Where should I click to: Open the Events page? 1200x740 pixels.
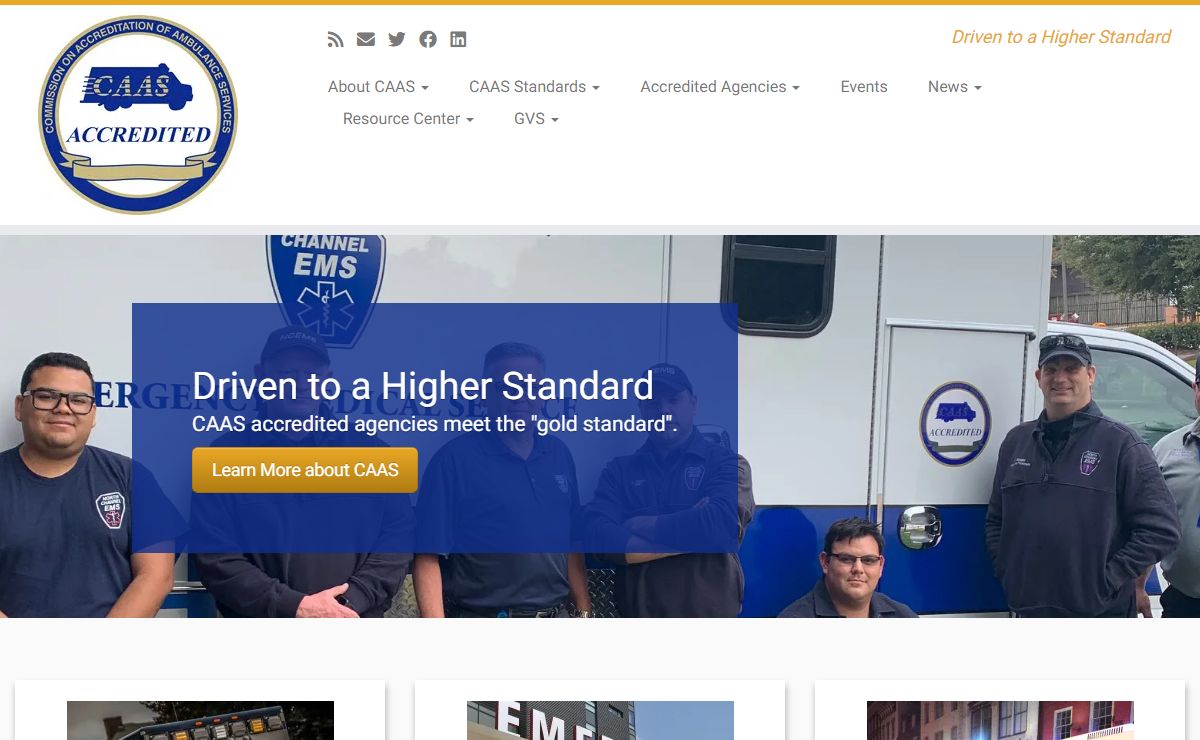click(x=864, y=87)
